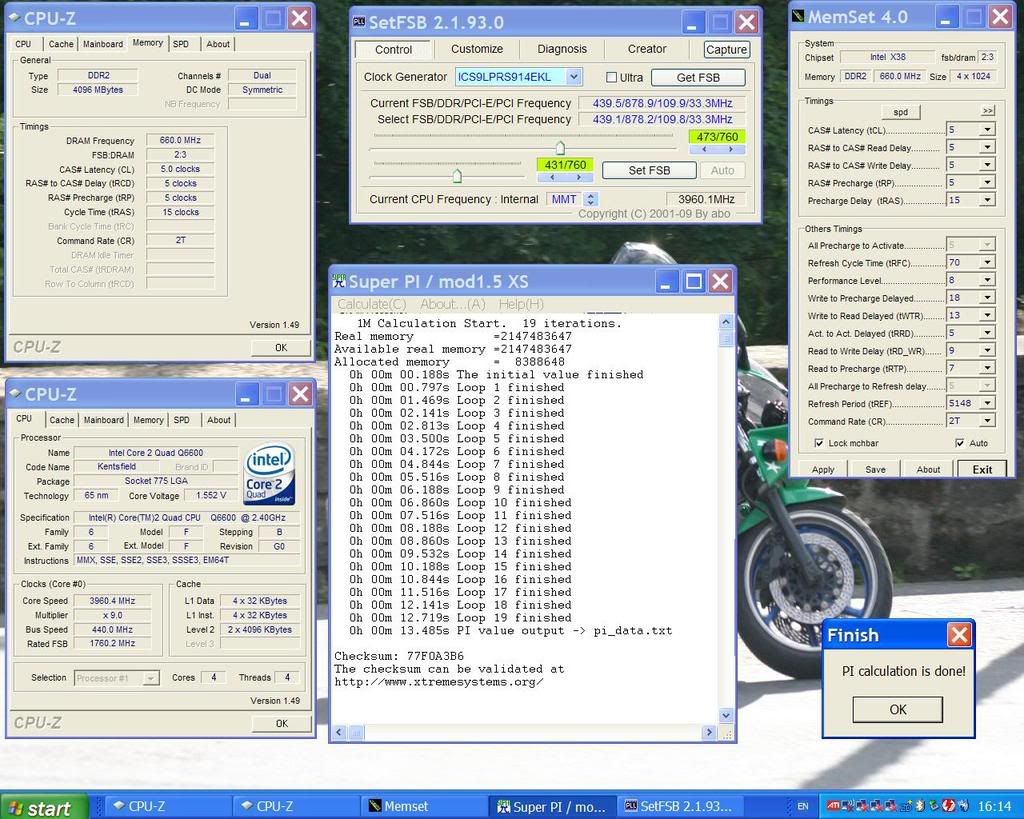Open Refresh Cycle Time (tRFC) dropdown
The width and height of the screenshot is (1024, 819).
tap(987, 263)
